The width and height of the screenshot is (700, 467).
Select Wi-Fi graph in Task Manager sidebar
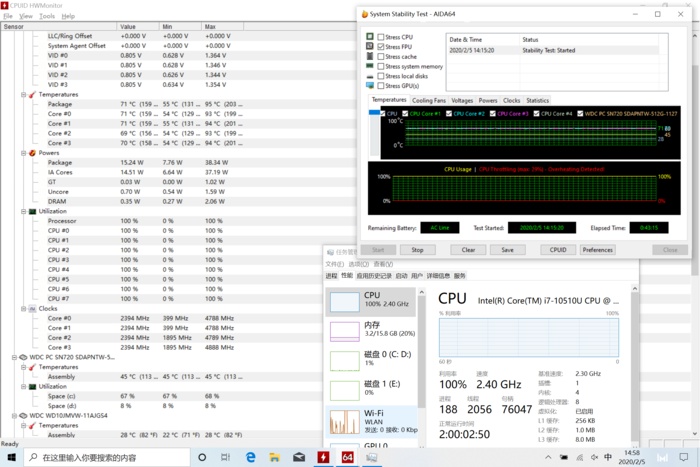click(344, 422)
